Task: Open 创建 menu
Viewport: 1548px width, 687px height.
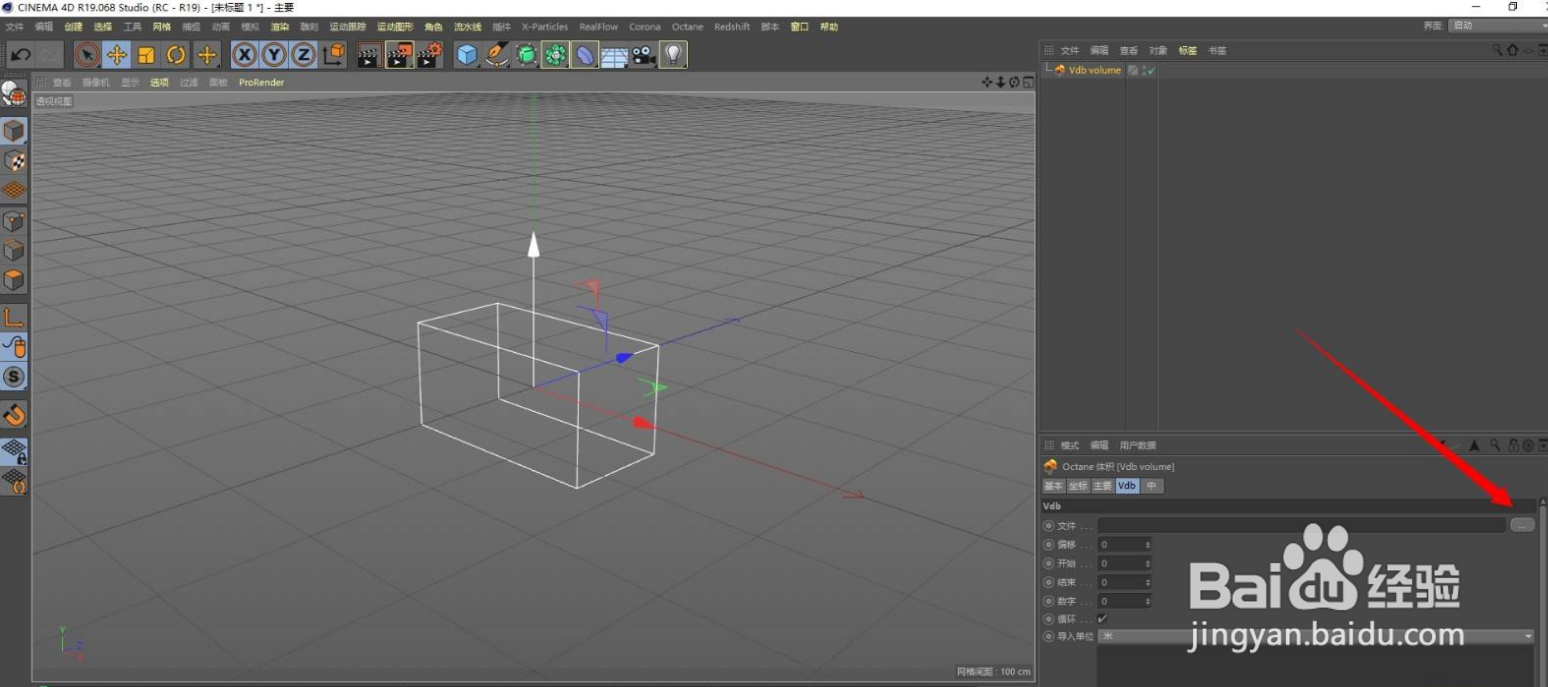Action: tap(74, 27)
